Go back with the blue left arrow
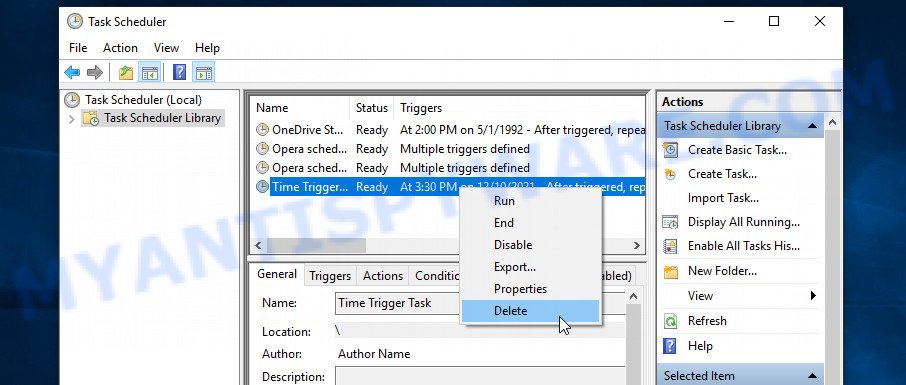 tap(72, 72)
